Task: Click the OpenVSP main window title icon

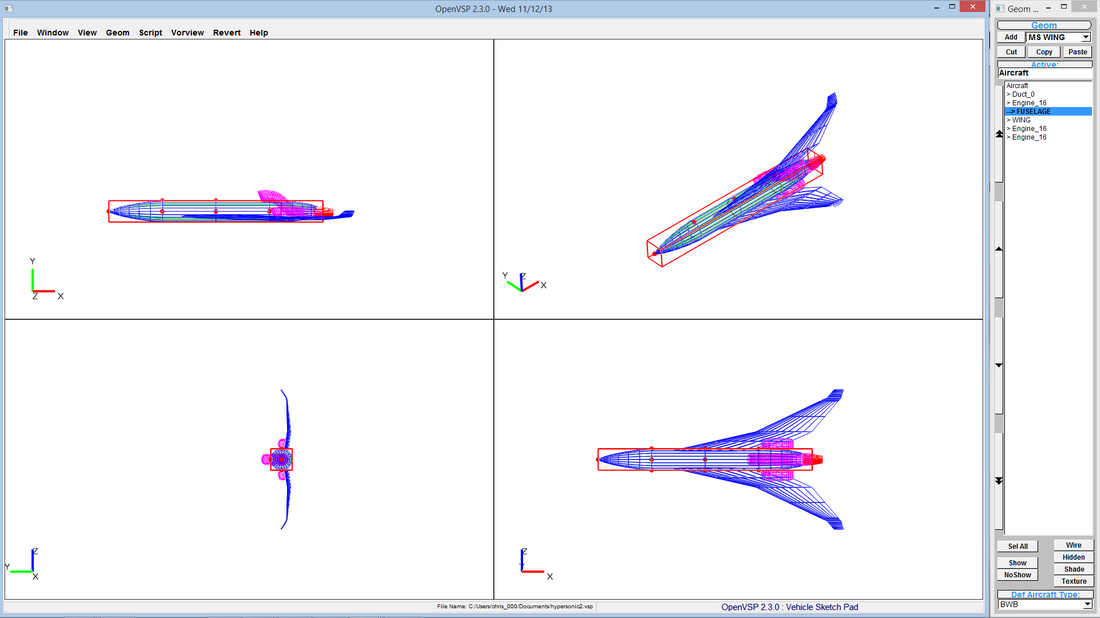Action: [x=9, y=7]
